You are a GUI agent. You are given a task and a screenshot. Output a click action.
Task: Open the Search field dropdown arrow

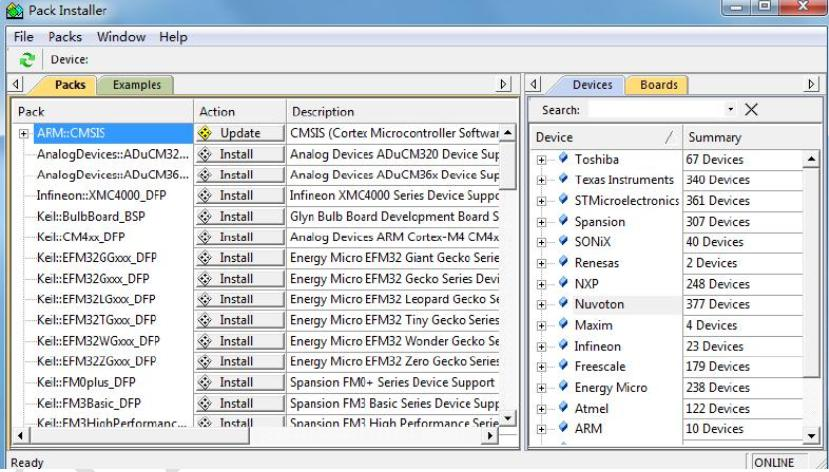pos(730,109)
